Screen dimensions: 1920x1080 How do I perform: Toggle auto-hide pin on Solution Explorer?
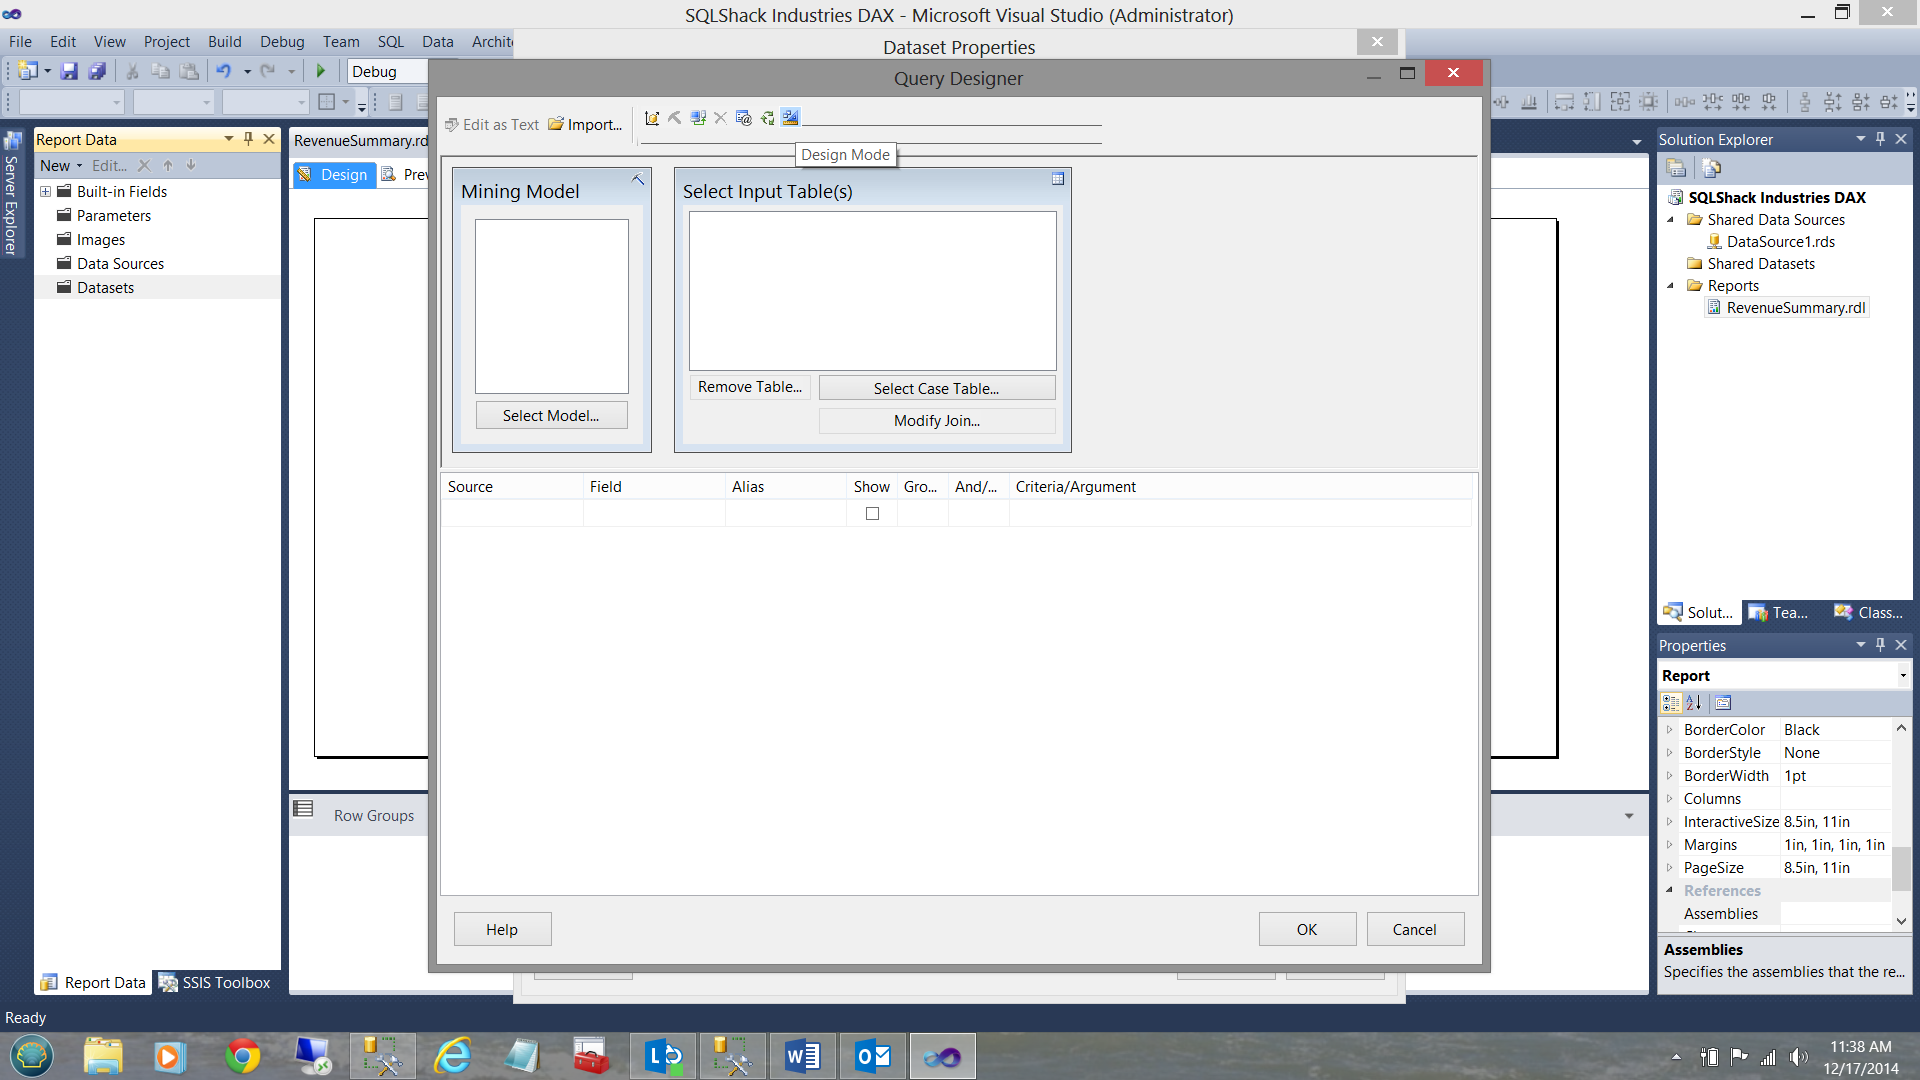(1880, 139)
